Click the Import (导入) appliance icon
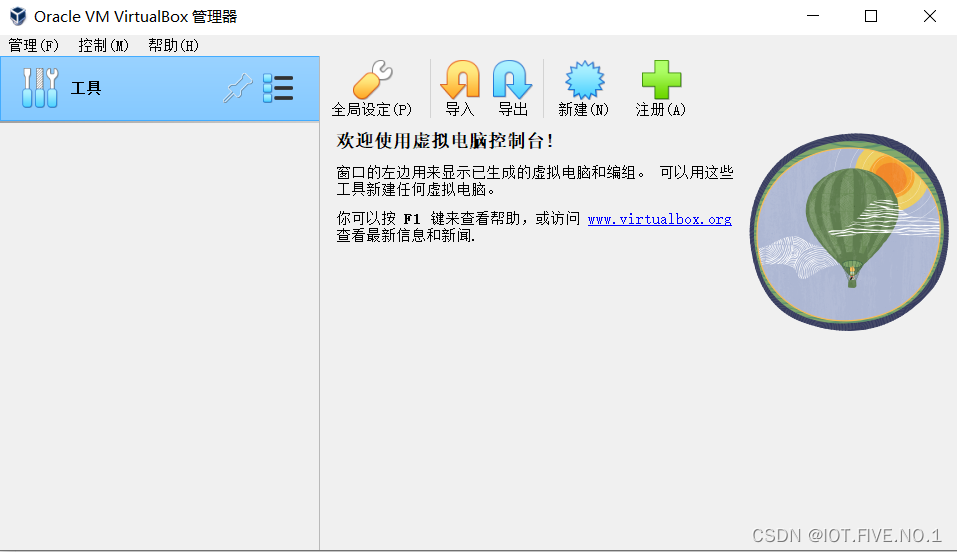Screen dimensions: 957x552 click(x=460, y=79)
